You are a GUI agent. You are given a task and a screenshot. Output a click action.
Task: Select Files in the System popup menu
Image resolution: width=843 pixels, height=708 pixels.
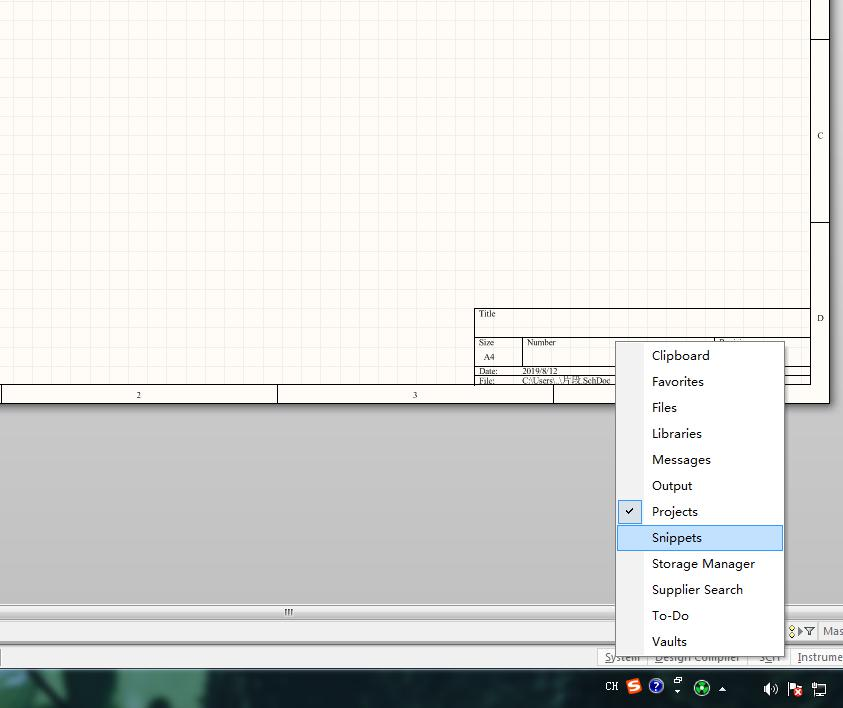click(x=699, y=407)
